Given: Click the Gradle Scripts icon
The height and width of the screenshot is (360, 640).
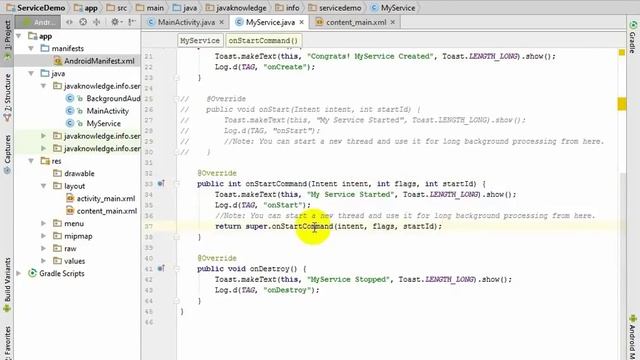Looking at the screenshot, I should click(32, 273).
